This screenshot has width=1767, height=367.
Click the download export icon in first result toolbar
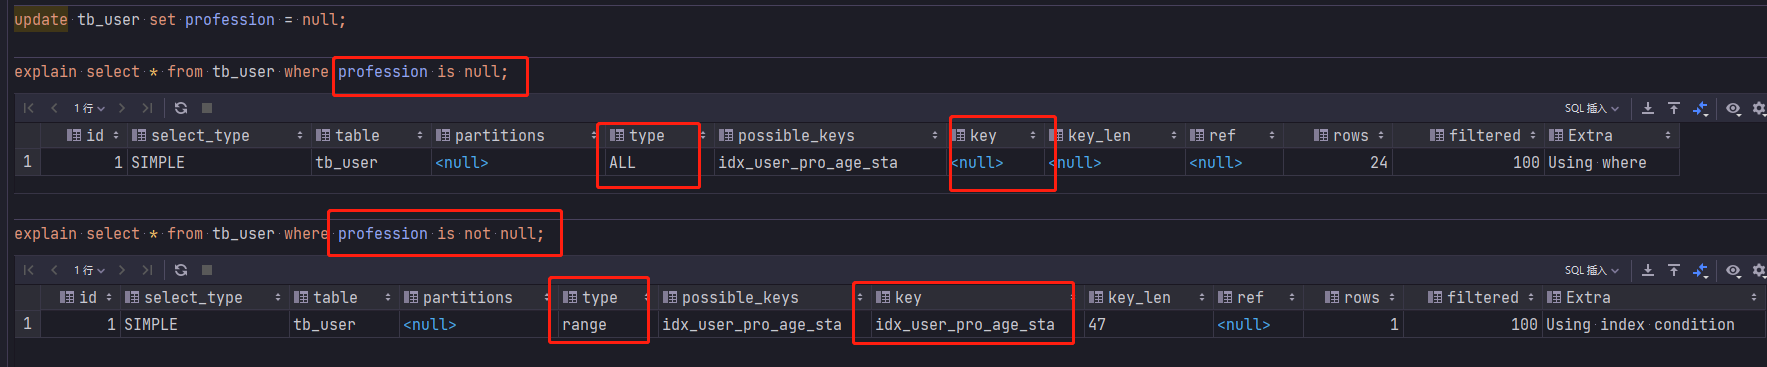pos(1648,108)
